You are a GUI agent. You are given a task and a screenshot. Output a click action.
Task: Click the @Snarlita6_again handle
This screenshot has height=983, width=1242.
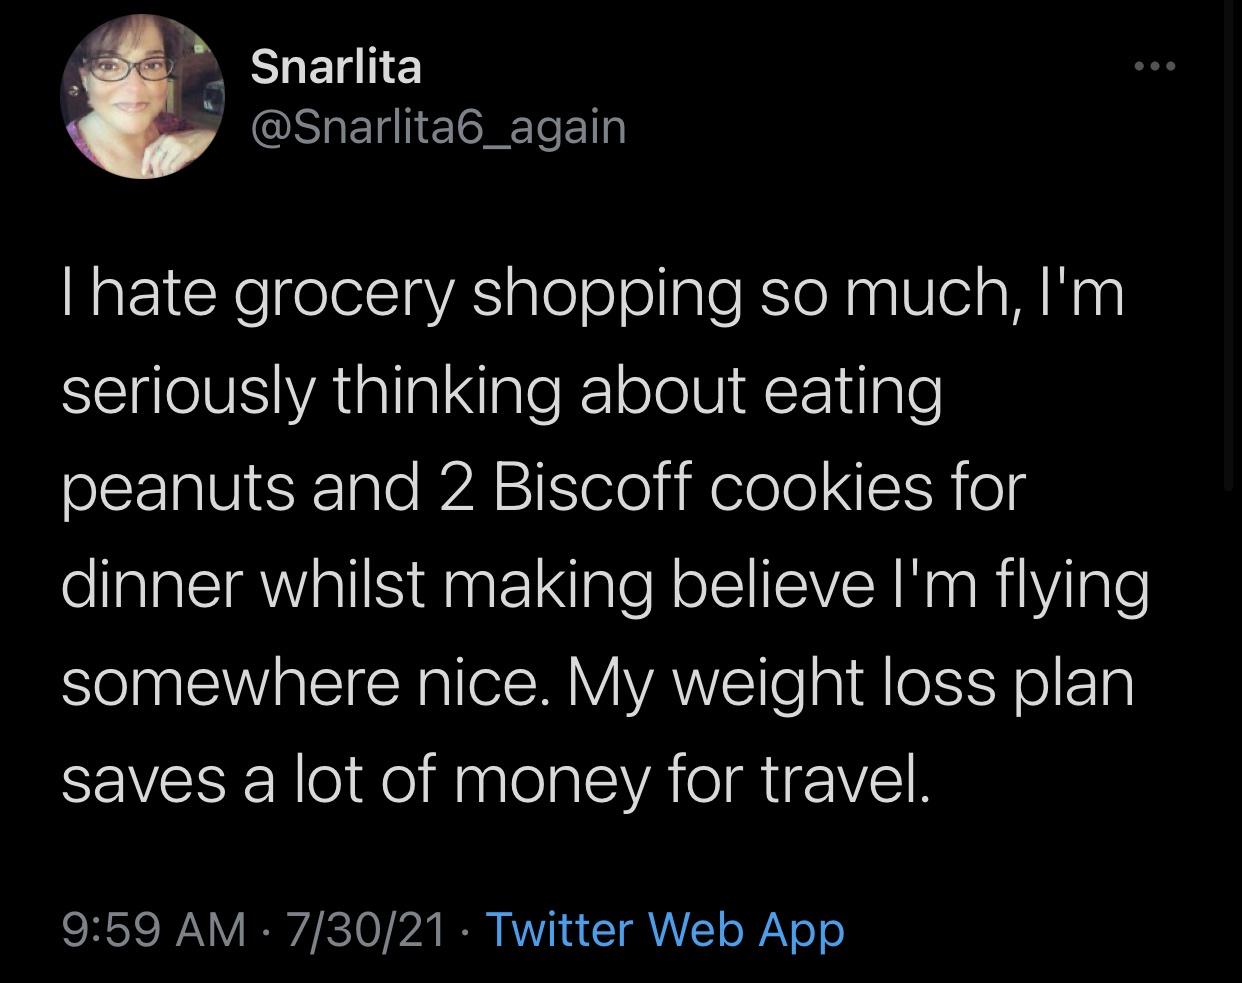pyautogui.click(x=438, y=127)
